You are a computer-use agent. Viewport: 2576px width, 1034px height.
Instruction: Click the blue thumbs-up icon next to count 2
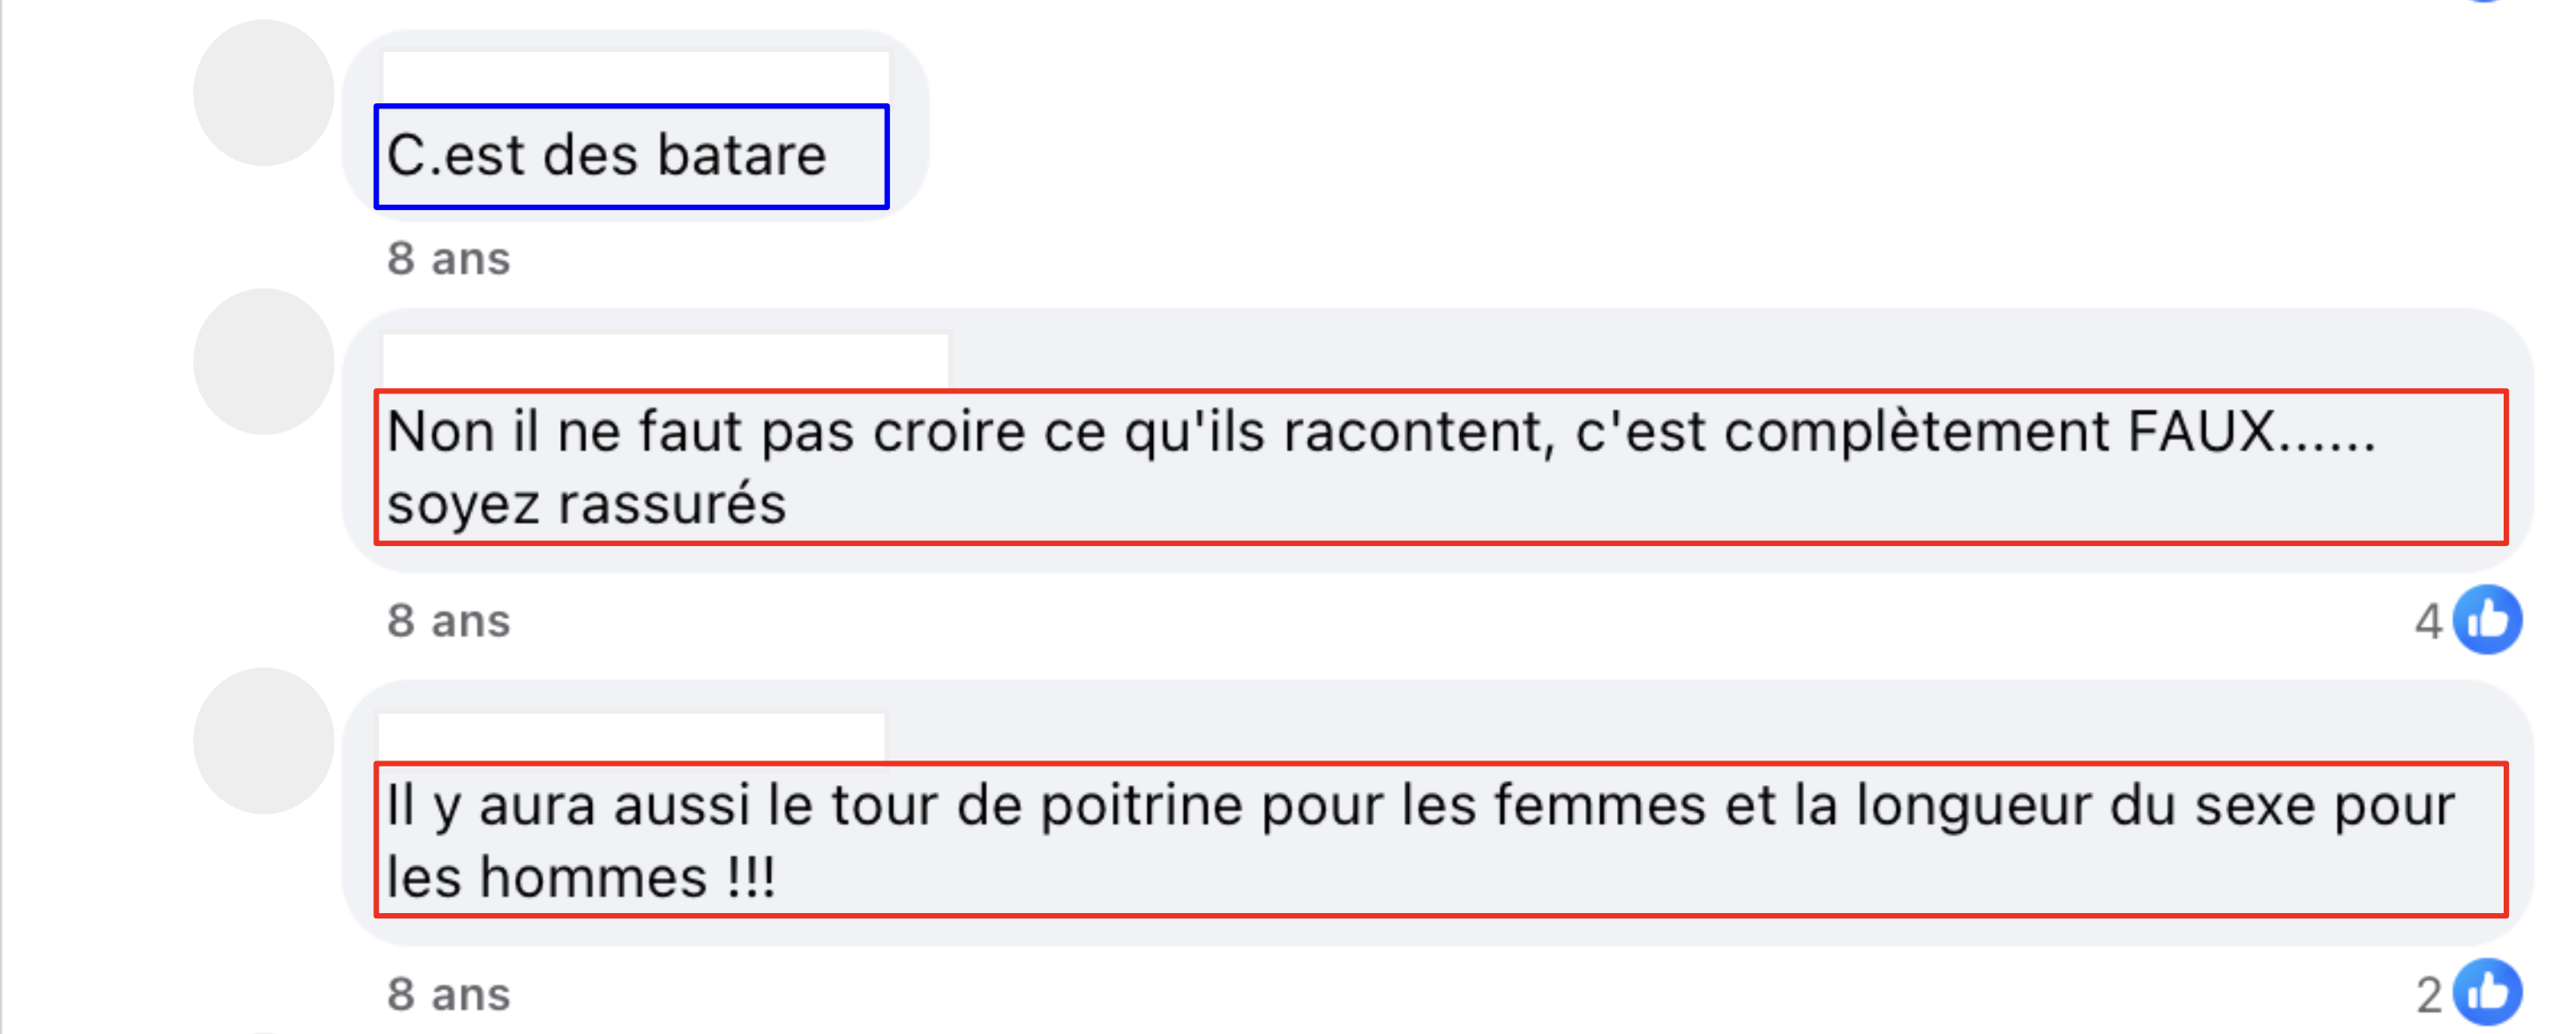(2487, 993)
